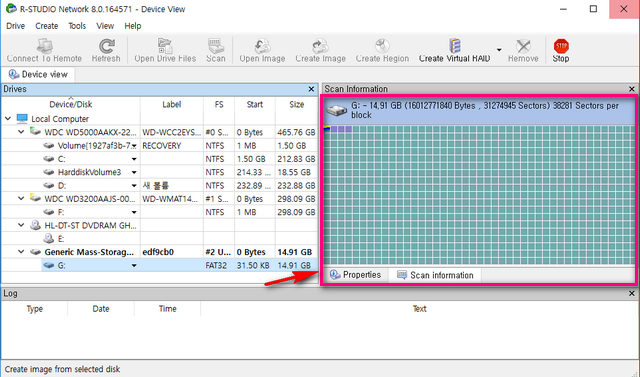Switch to the Scan information tab
This screenshot has width=640, height=377.
(x=435, y=275)
